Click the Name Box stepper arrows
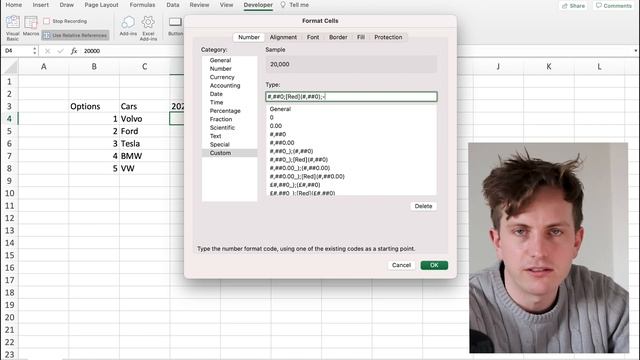The height and width of the screenshot is (360, 640). coord(35,51)
